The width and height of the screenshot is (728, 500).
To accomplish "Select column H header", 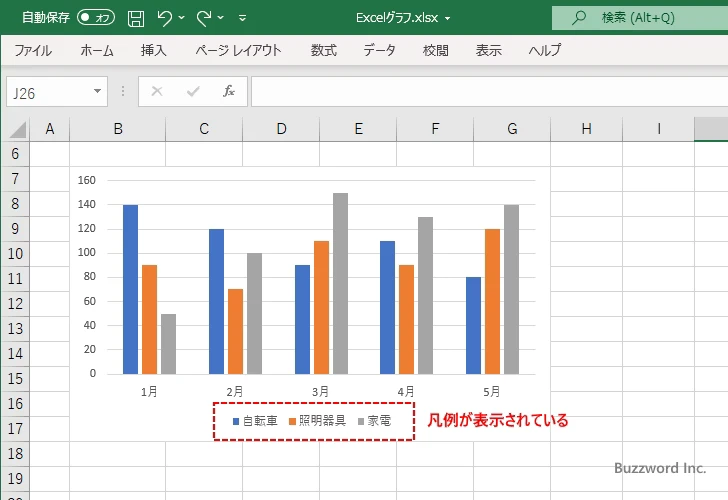I will click(586, 129).
